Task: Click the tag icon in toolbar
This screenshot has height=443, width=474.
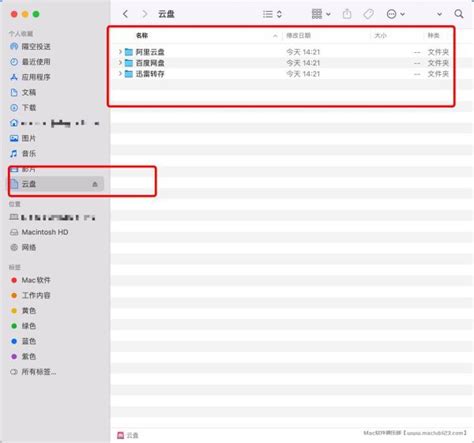Action: click(368, 14)
